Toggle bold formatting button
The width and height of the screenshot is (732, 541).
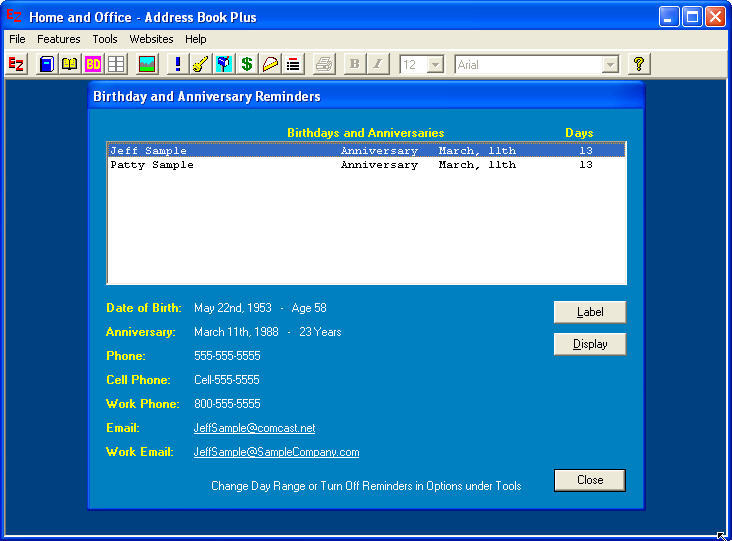(x=354, y=64)
